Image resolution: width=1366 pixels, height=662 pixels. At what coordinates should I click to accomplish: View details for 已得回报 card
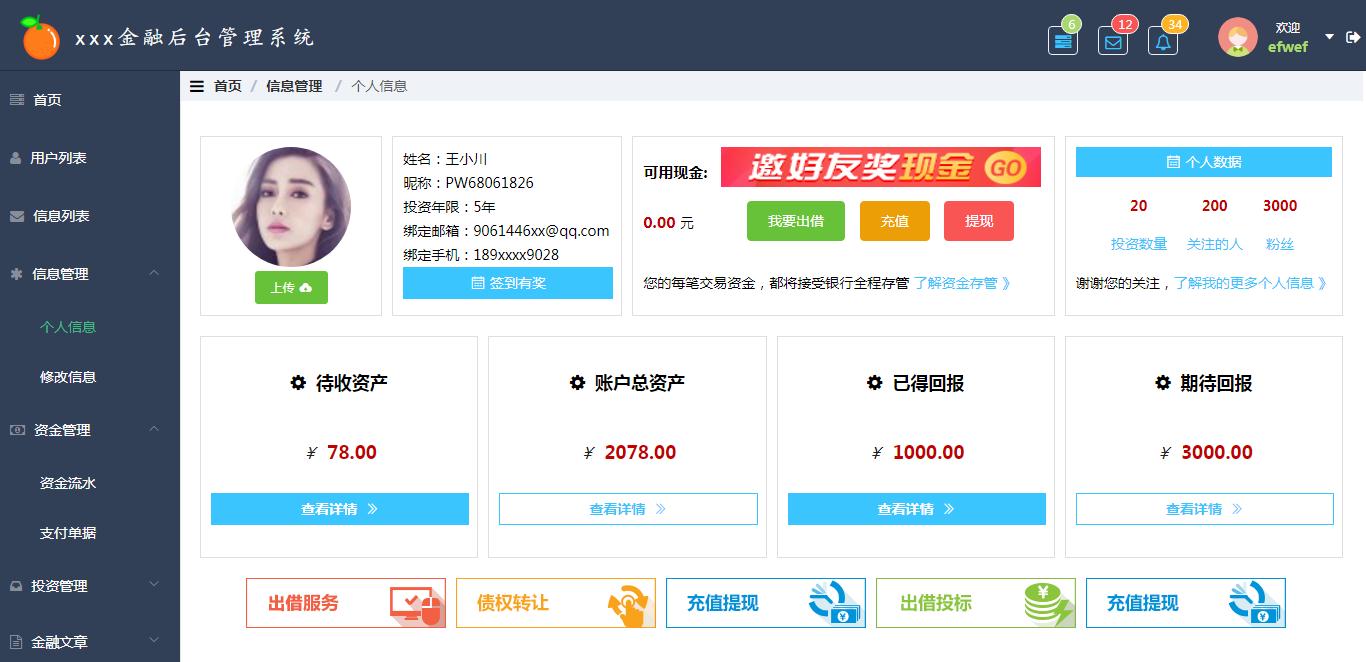coord(917,509)
